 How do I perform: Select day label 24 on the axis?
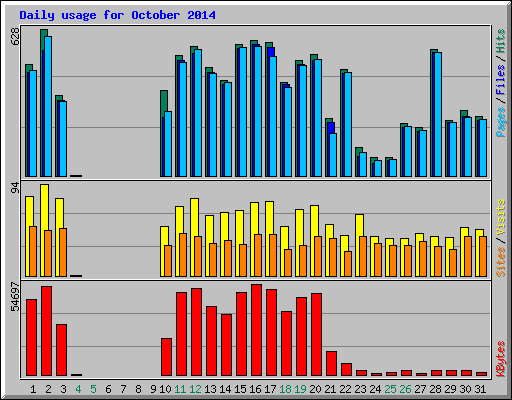click(x=375, y=389)
